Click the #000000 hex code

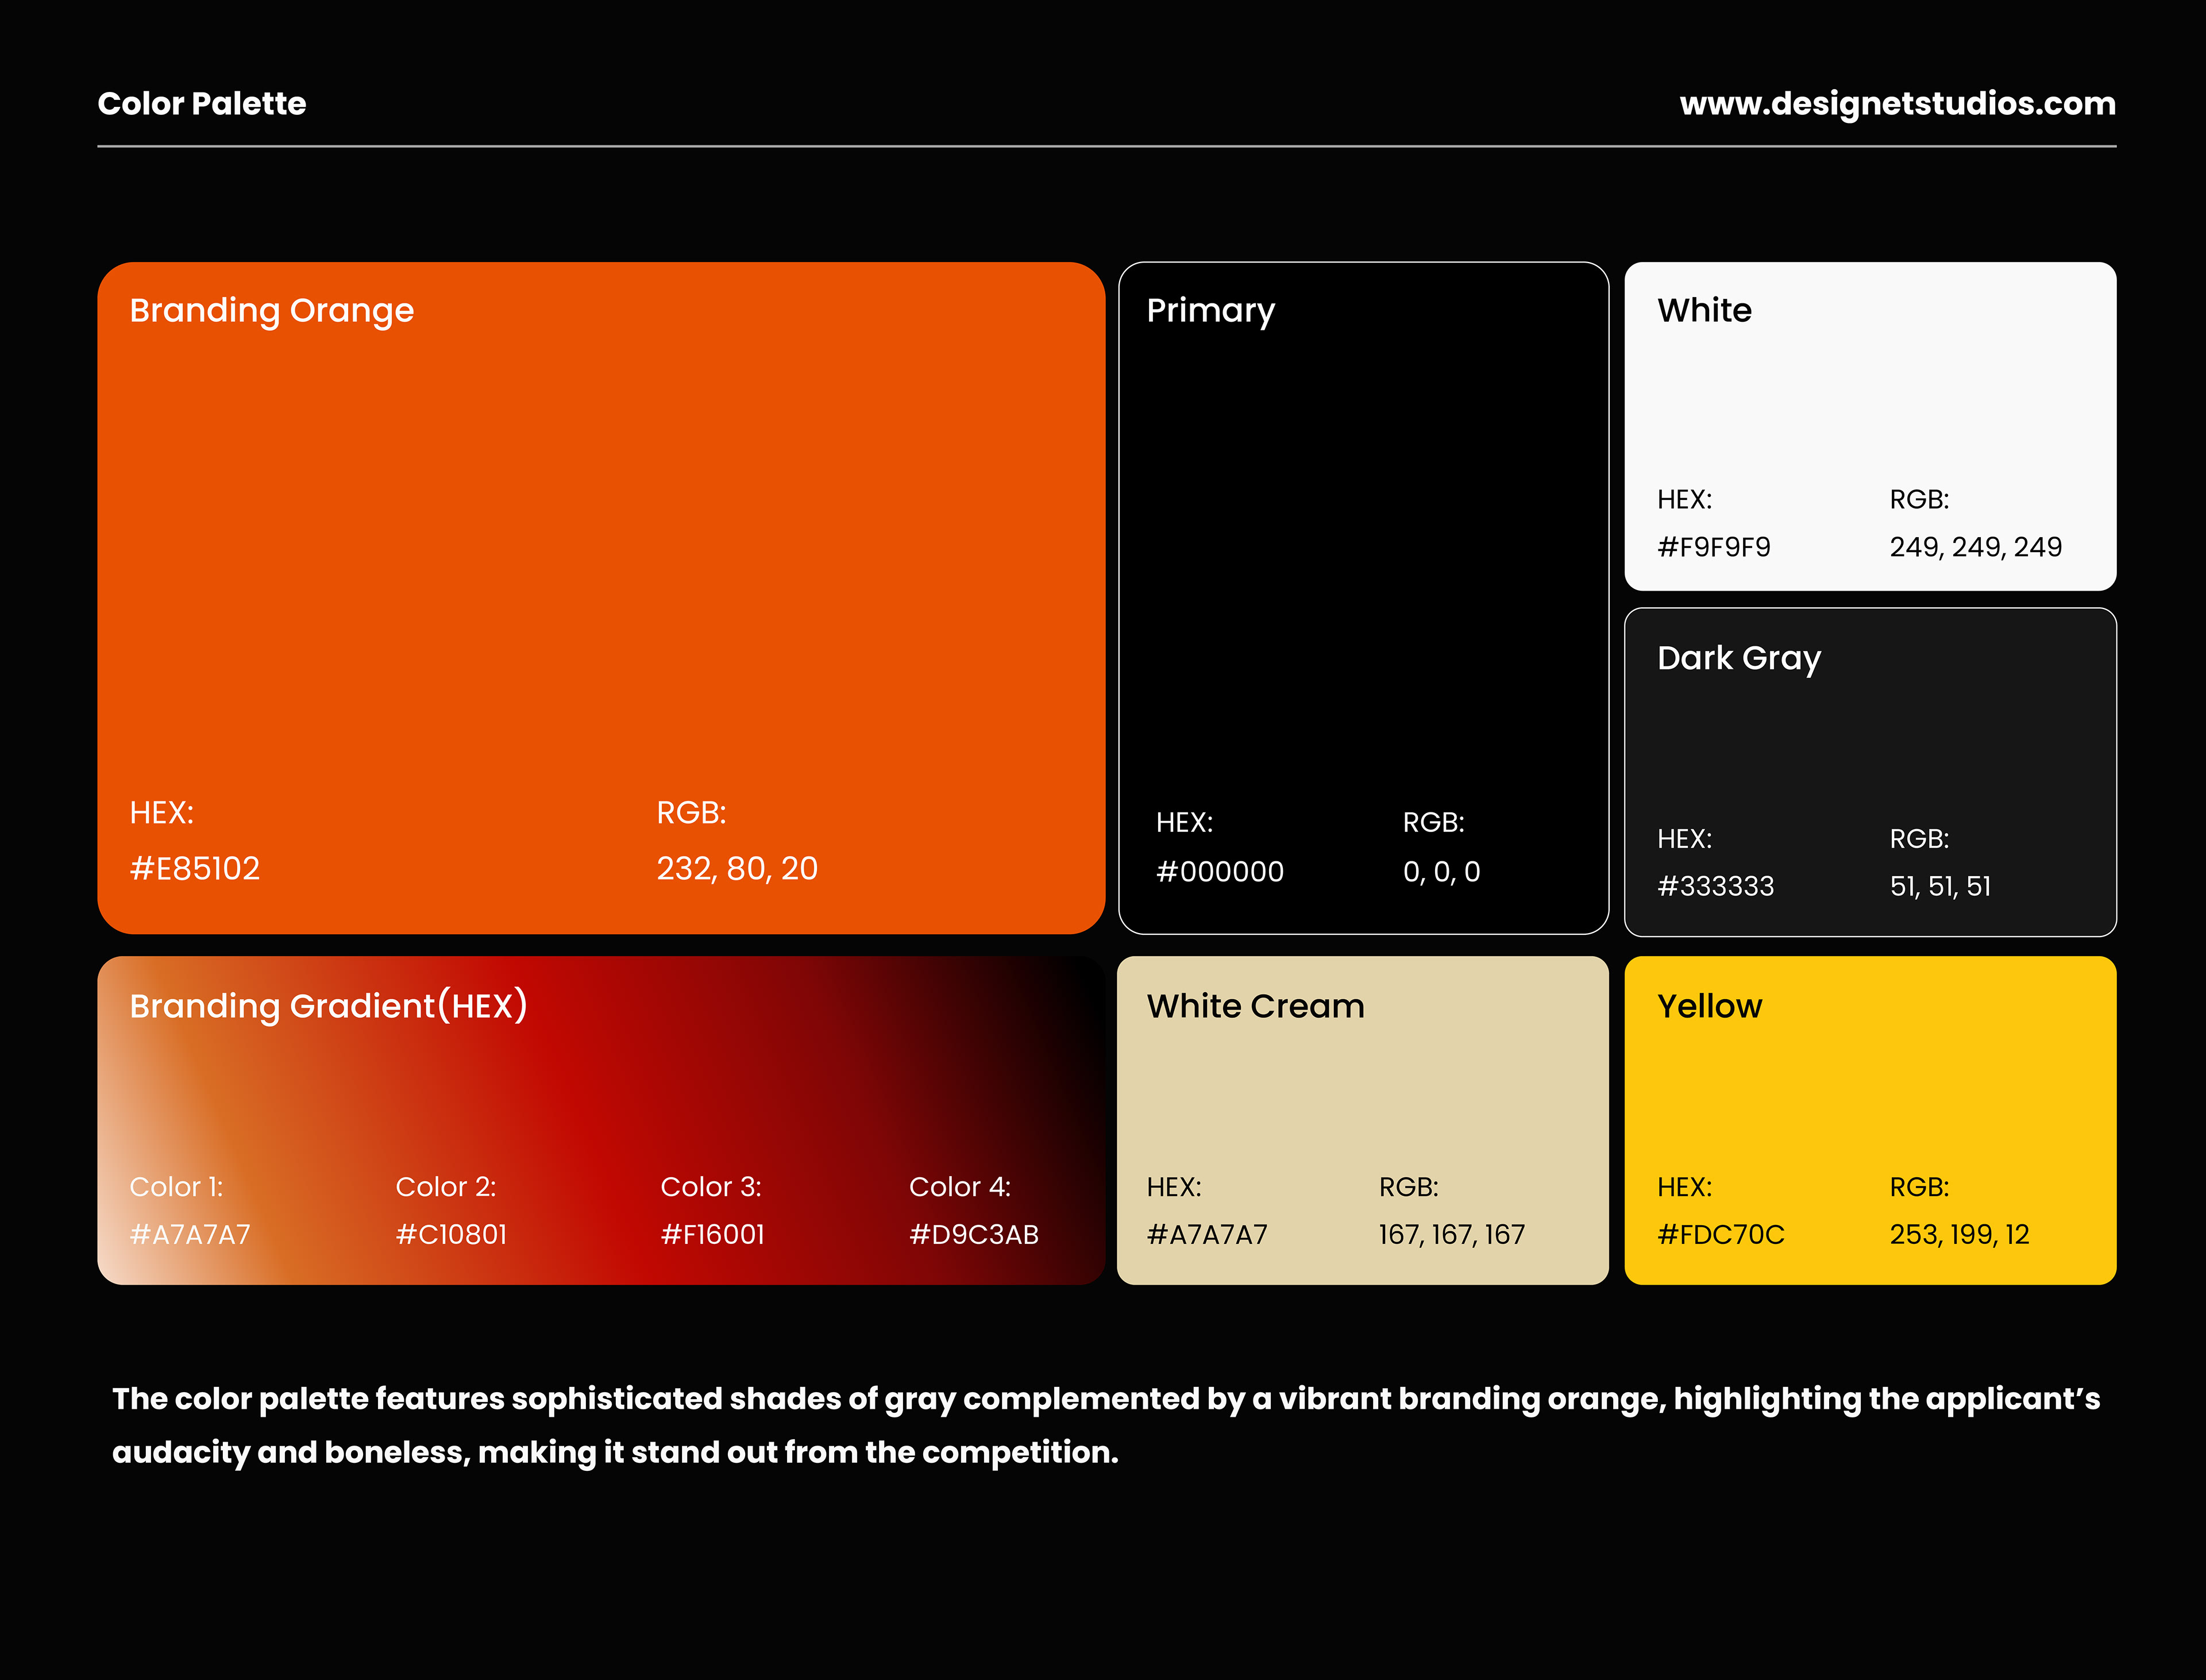click(1219, 872)
